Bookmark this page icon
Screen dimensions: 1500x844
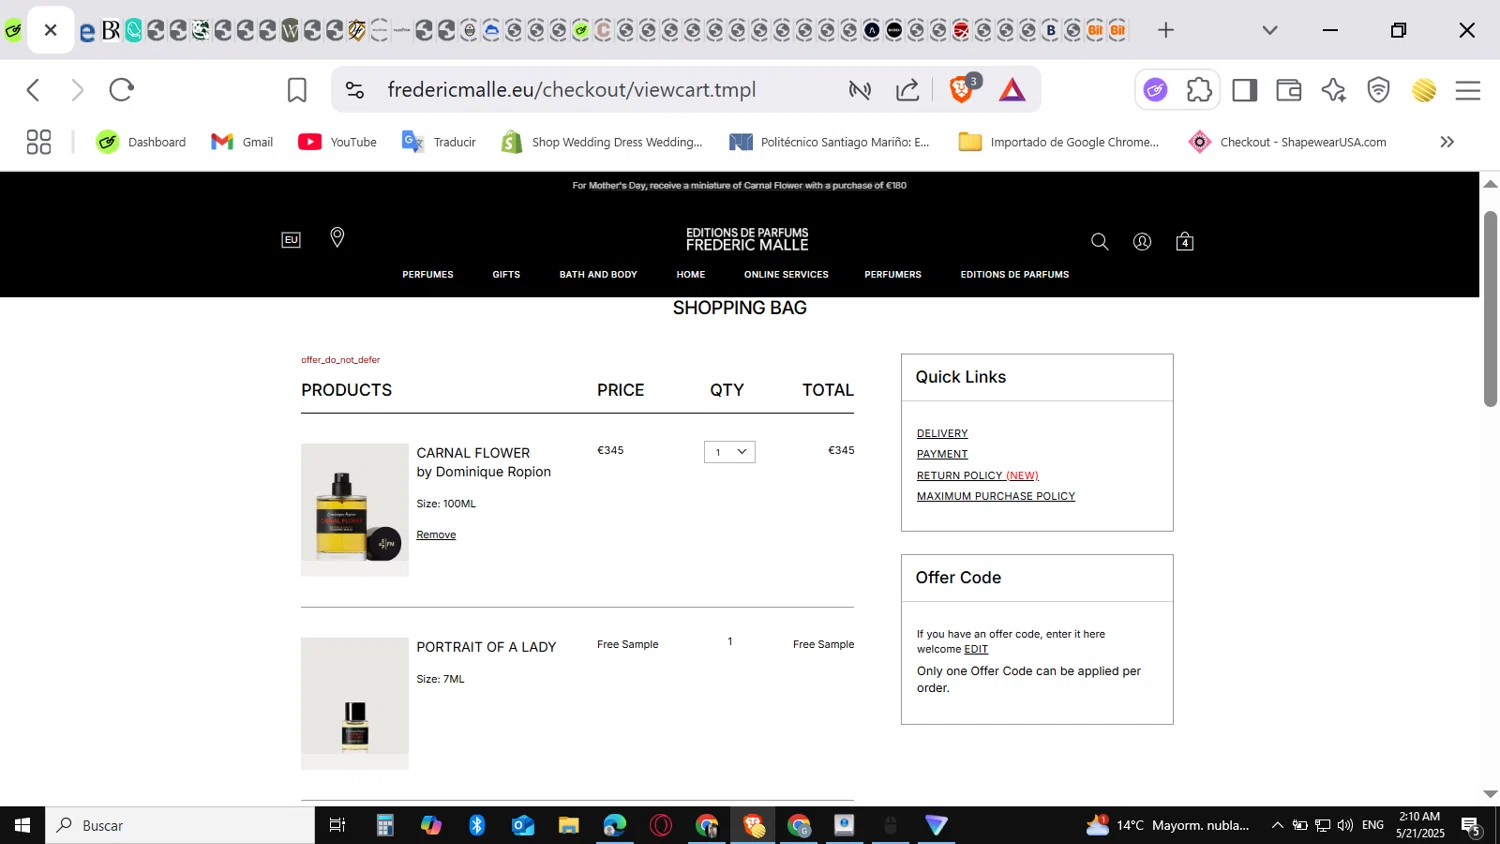(297, 90)
